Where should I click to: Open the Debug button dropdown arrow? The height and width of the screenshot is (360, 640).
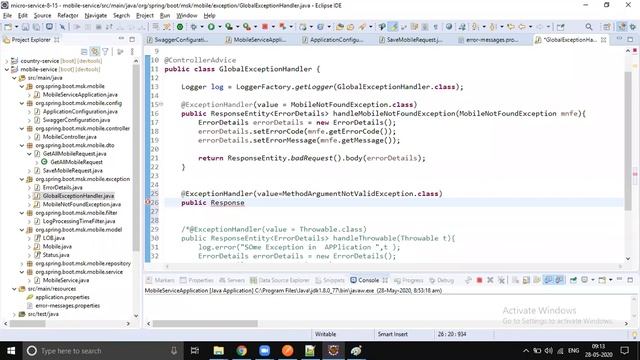point(202,27)
